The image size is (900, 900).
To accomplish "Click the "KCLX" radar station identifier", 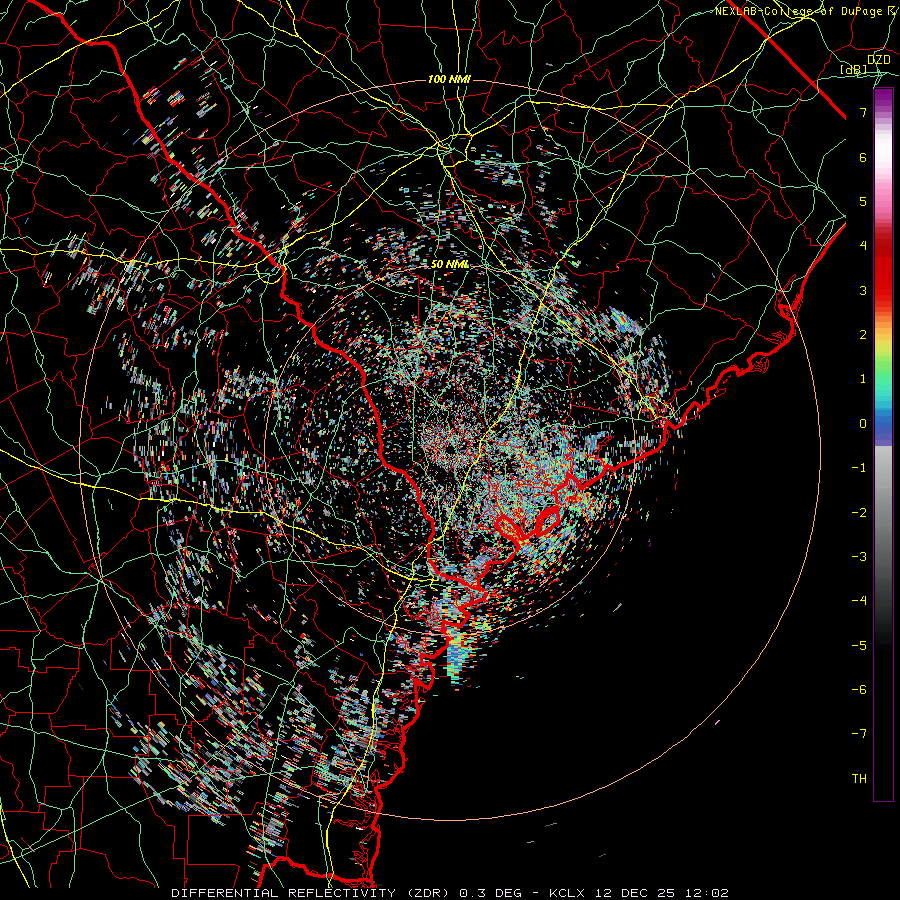I will point(567,893).
